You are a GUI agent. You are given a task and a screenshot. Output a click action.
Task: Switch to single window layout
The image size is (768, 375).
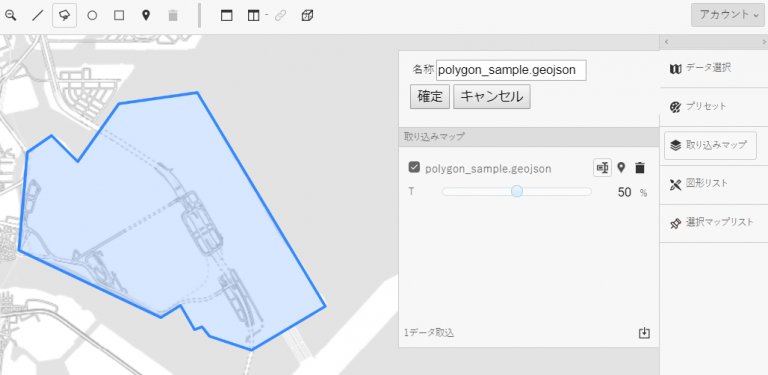pos(226,16)
